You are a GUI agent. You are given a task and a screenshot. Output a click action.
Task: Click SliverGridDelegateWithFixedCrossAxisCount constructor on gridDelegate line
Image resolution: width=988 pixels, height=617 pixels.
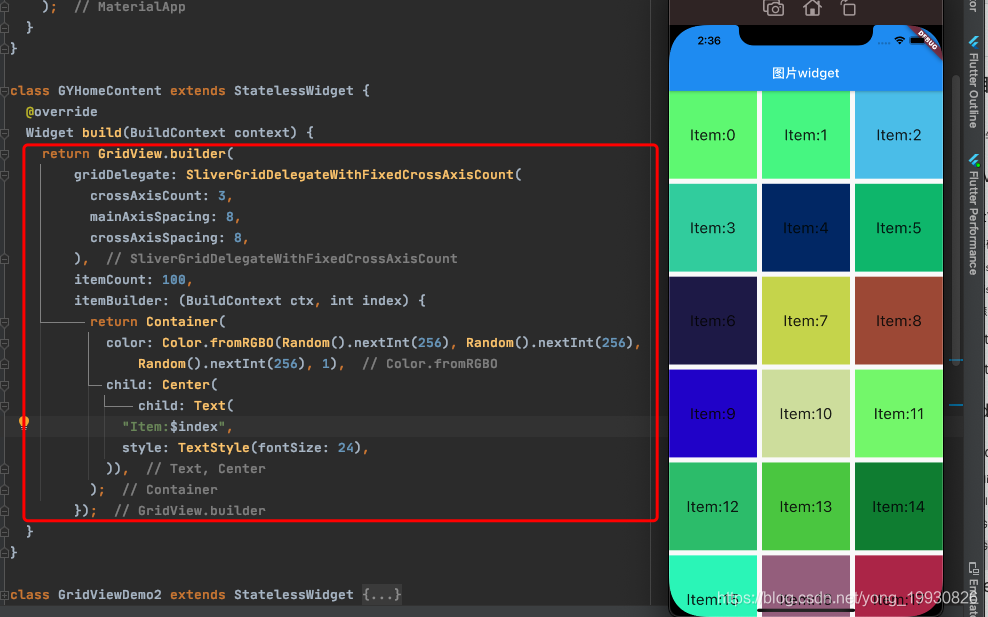click(350, 175)
